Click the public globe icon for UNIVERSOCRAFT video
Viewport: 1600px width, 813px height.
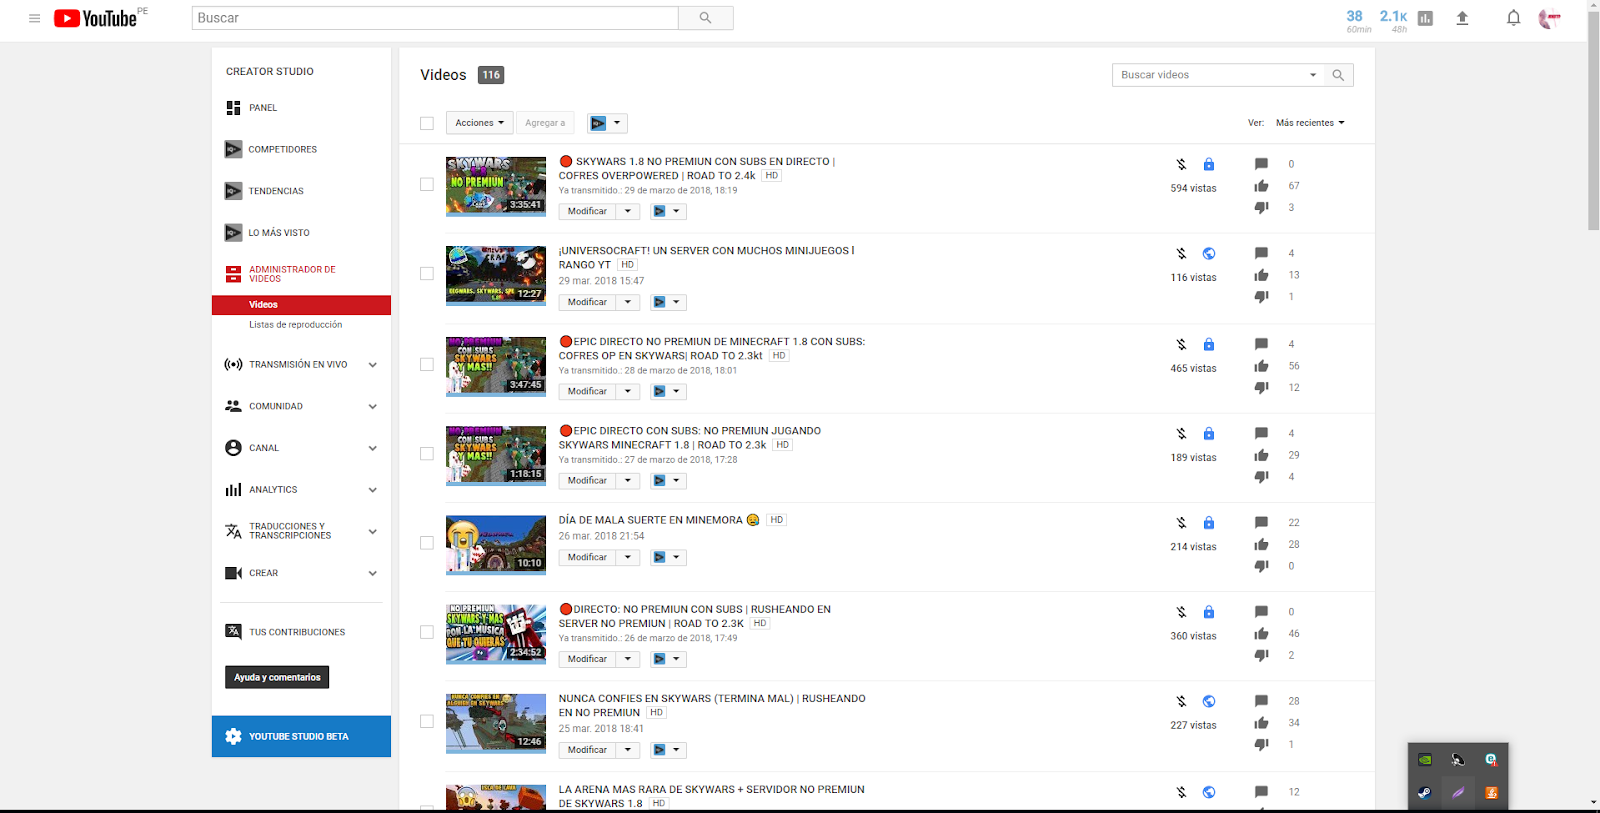click(1209, 254)
